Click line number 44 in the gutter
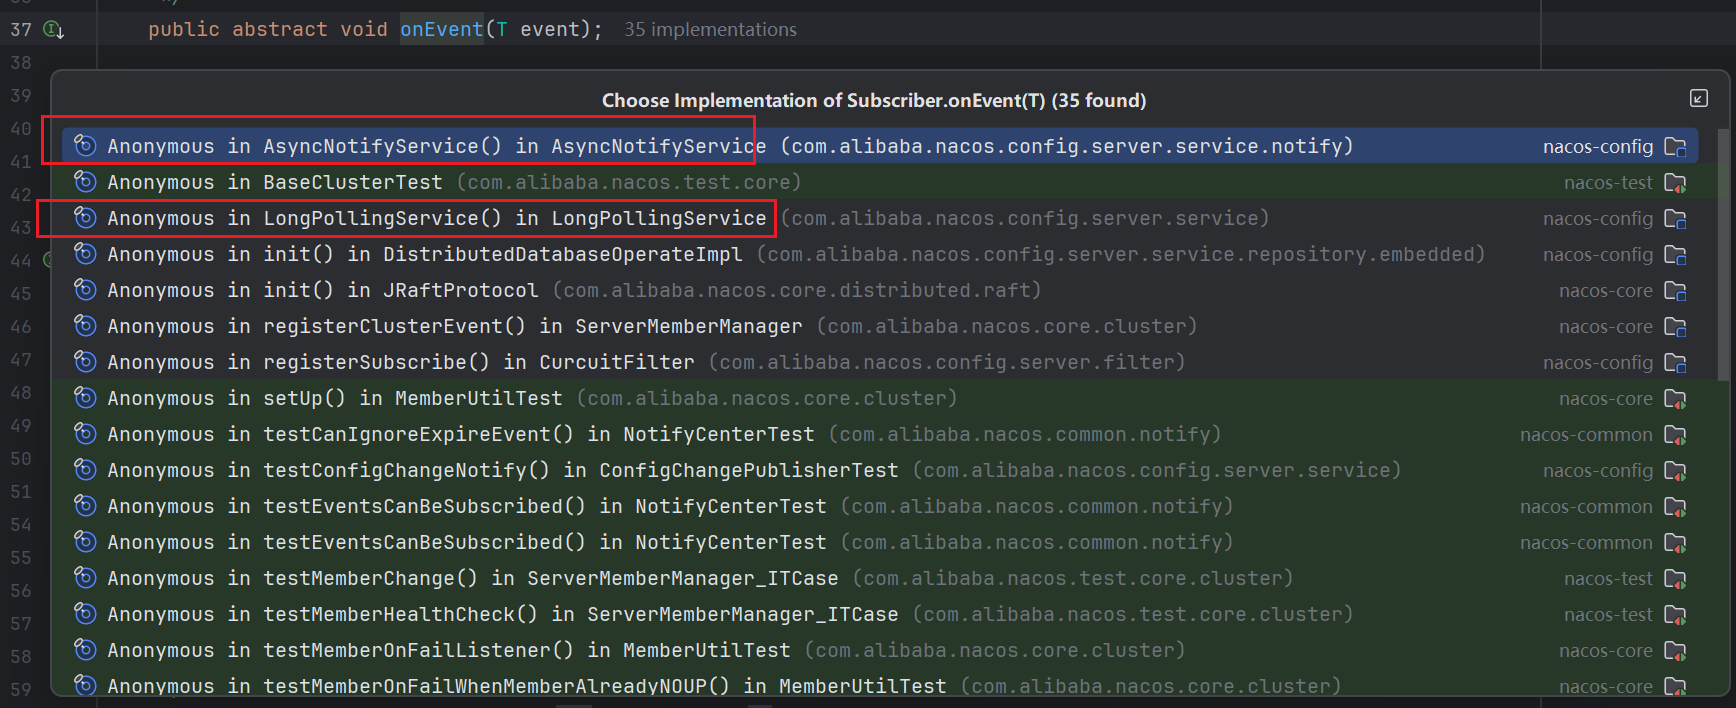Screen dimensions: 1736x708 (21, 261)
